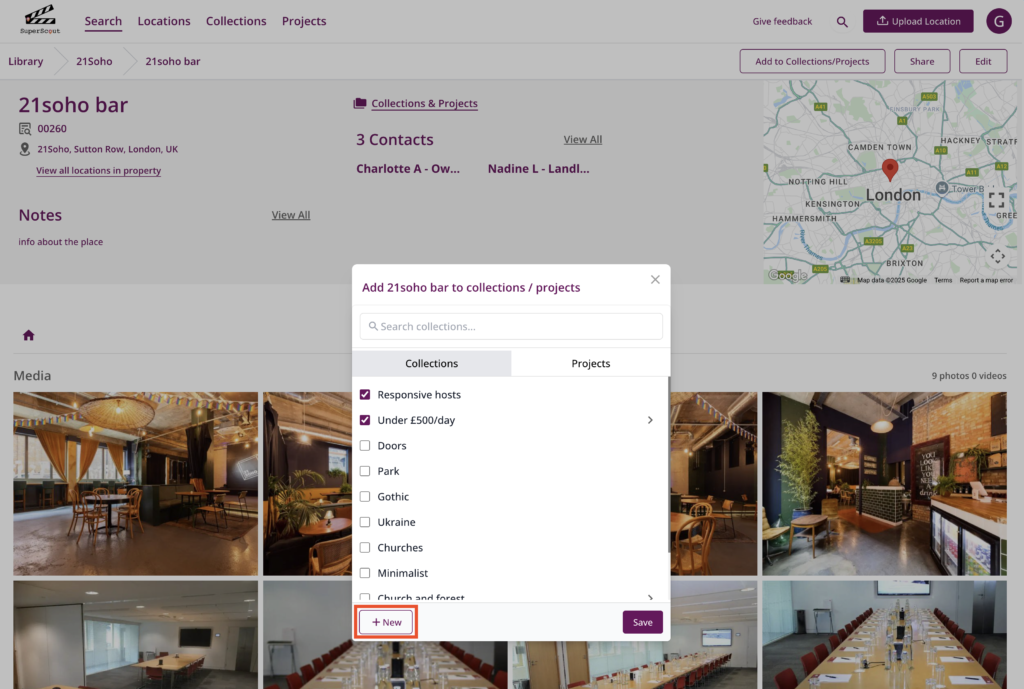Open the Give feedback link
This screenshot has height=689, width=1024.
[782, 22]
